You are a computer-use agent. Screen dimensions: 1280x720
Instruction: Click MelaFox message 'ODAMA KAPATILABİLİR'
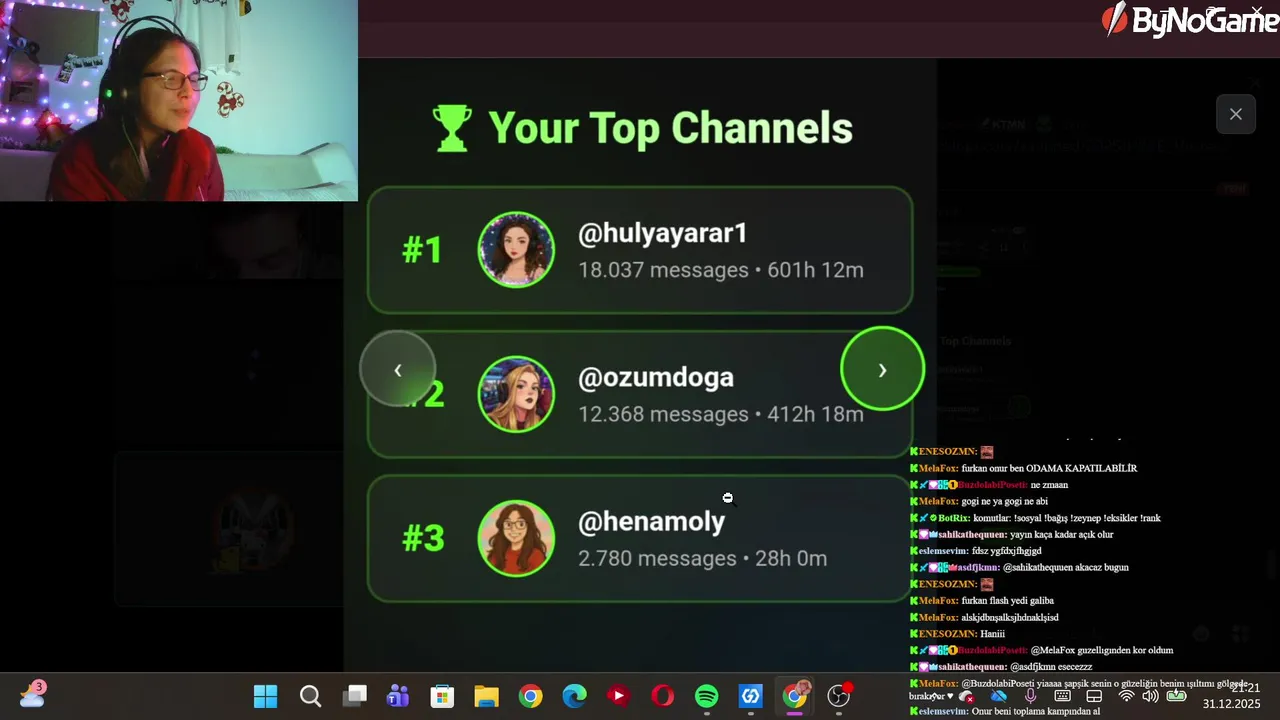tap(1023, 468)
